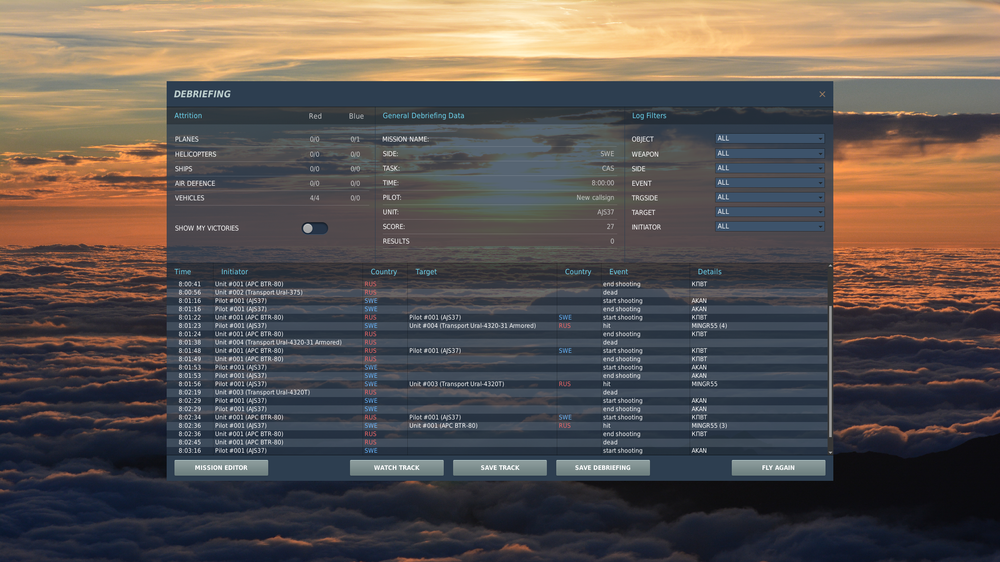Click the event log vertical scrollbar
The image size is (1000, 562).
[830, 371]
